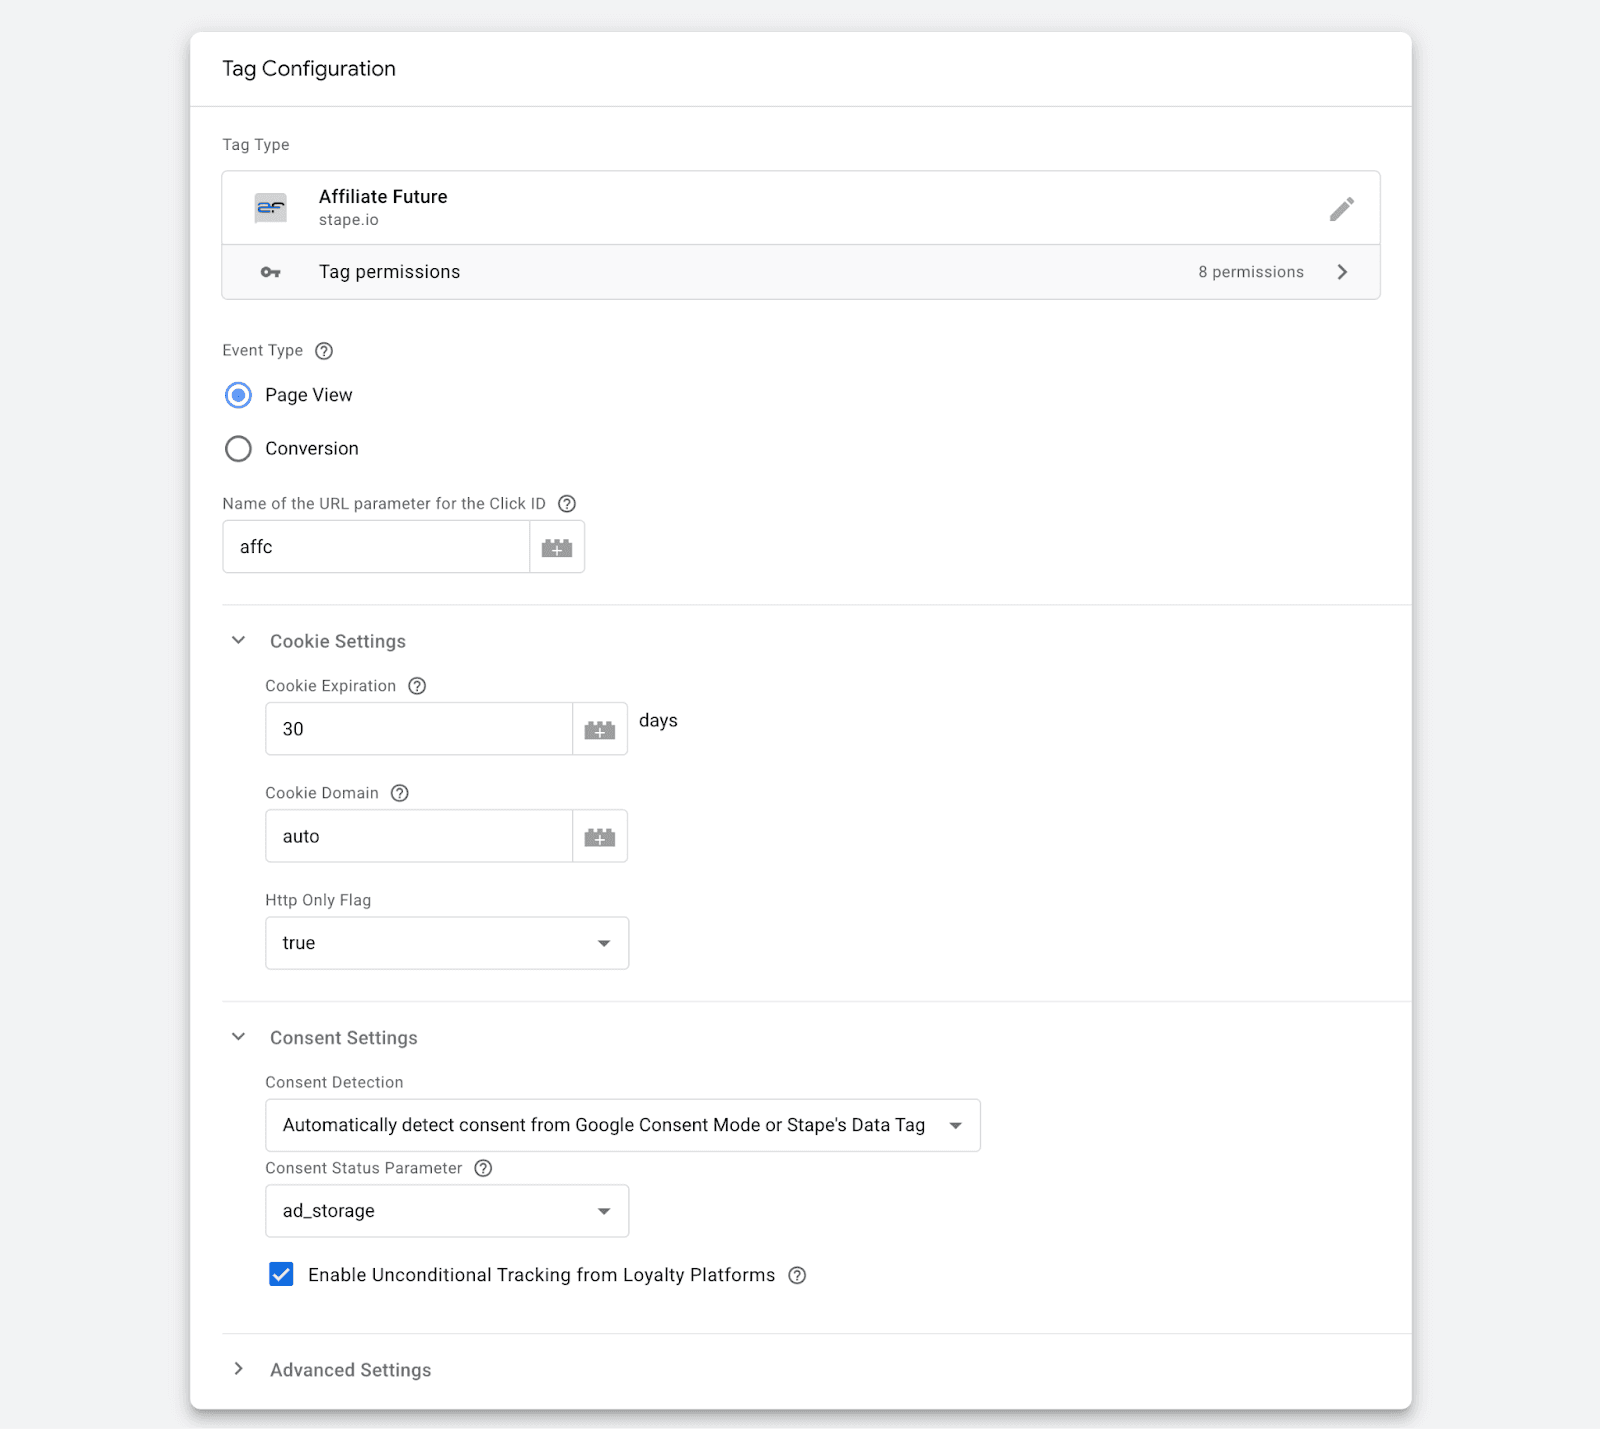1600x1429 pixels.
Task: Click the Affiliate Future logo icon
Action: click(x=269, y=207)
